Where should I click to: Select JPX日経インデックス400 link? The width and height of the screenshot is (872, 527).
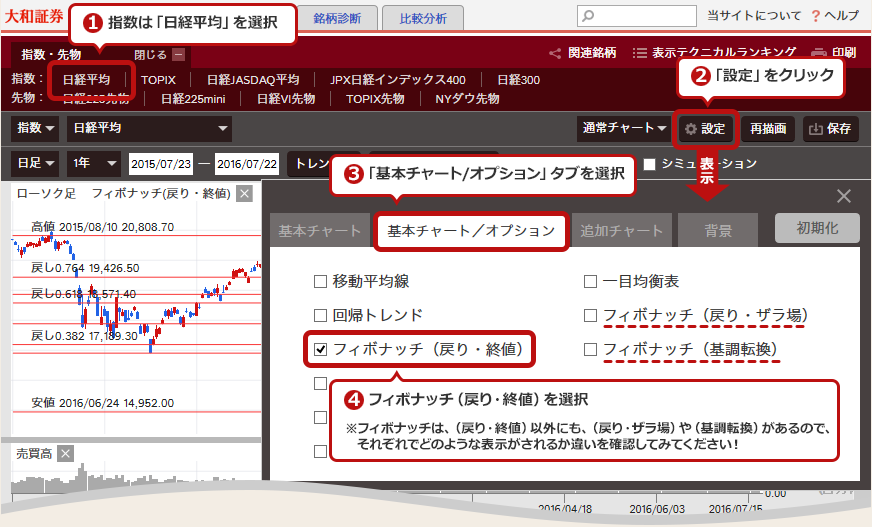tap(398, 80)
